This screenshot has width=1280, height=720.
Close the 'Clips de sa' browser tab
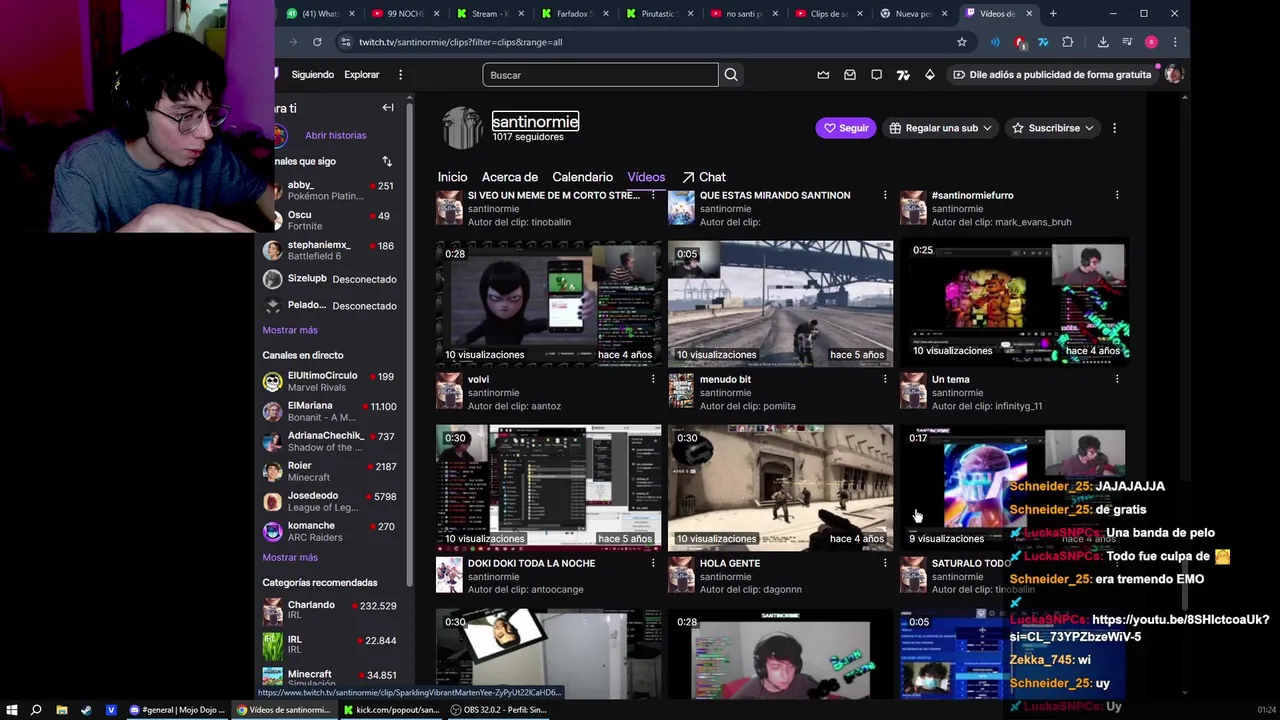pos(859,13)
